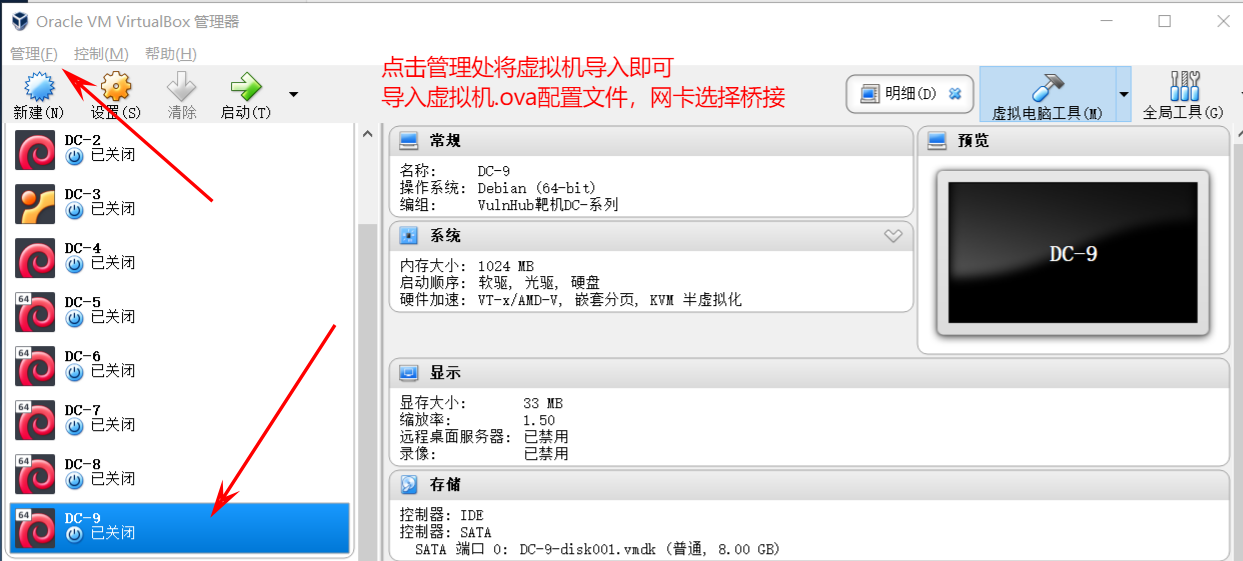Click the '33 MB' video memory value
Image resolution: width=1243 pixels, height=561 pixels.
tap(543, 404)
